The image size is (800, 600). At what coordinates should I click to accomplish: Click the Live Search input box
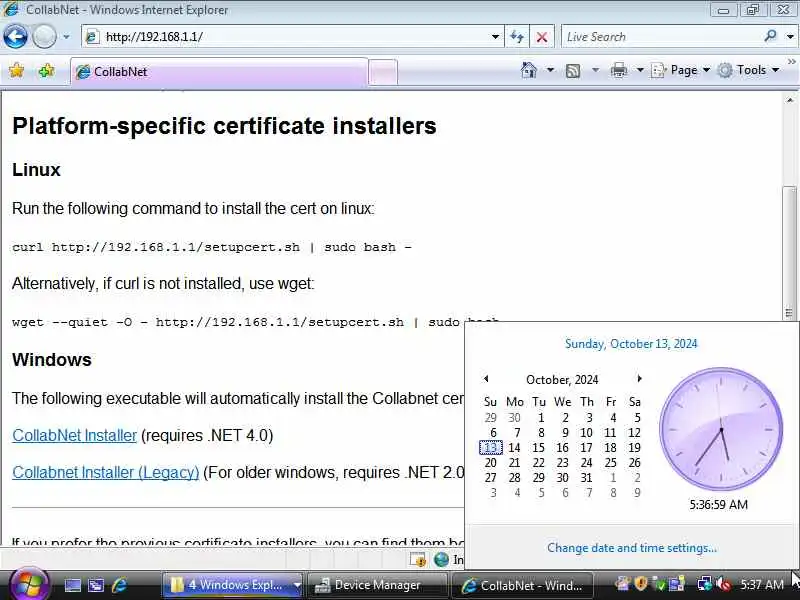click(x=661, y=37)
